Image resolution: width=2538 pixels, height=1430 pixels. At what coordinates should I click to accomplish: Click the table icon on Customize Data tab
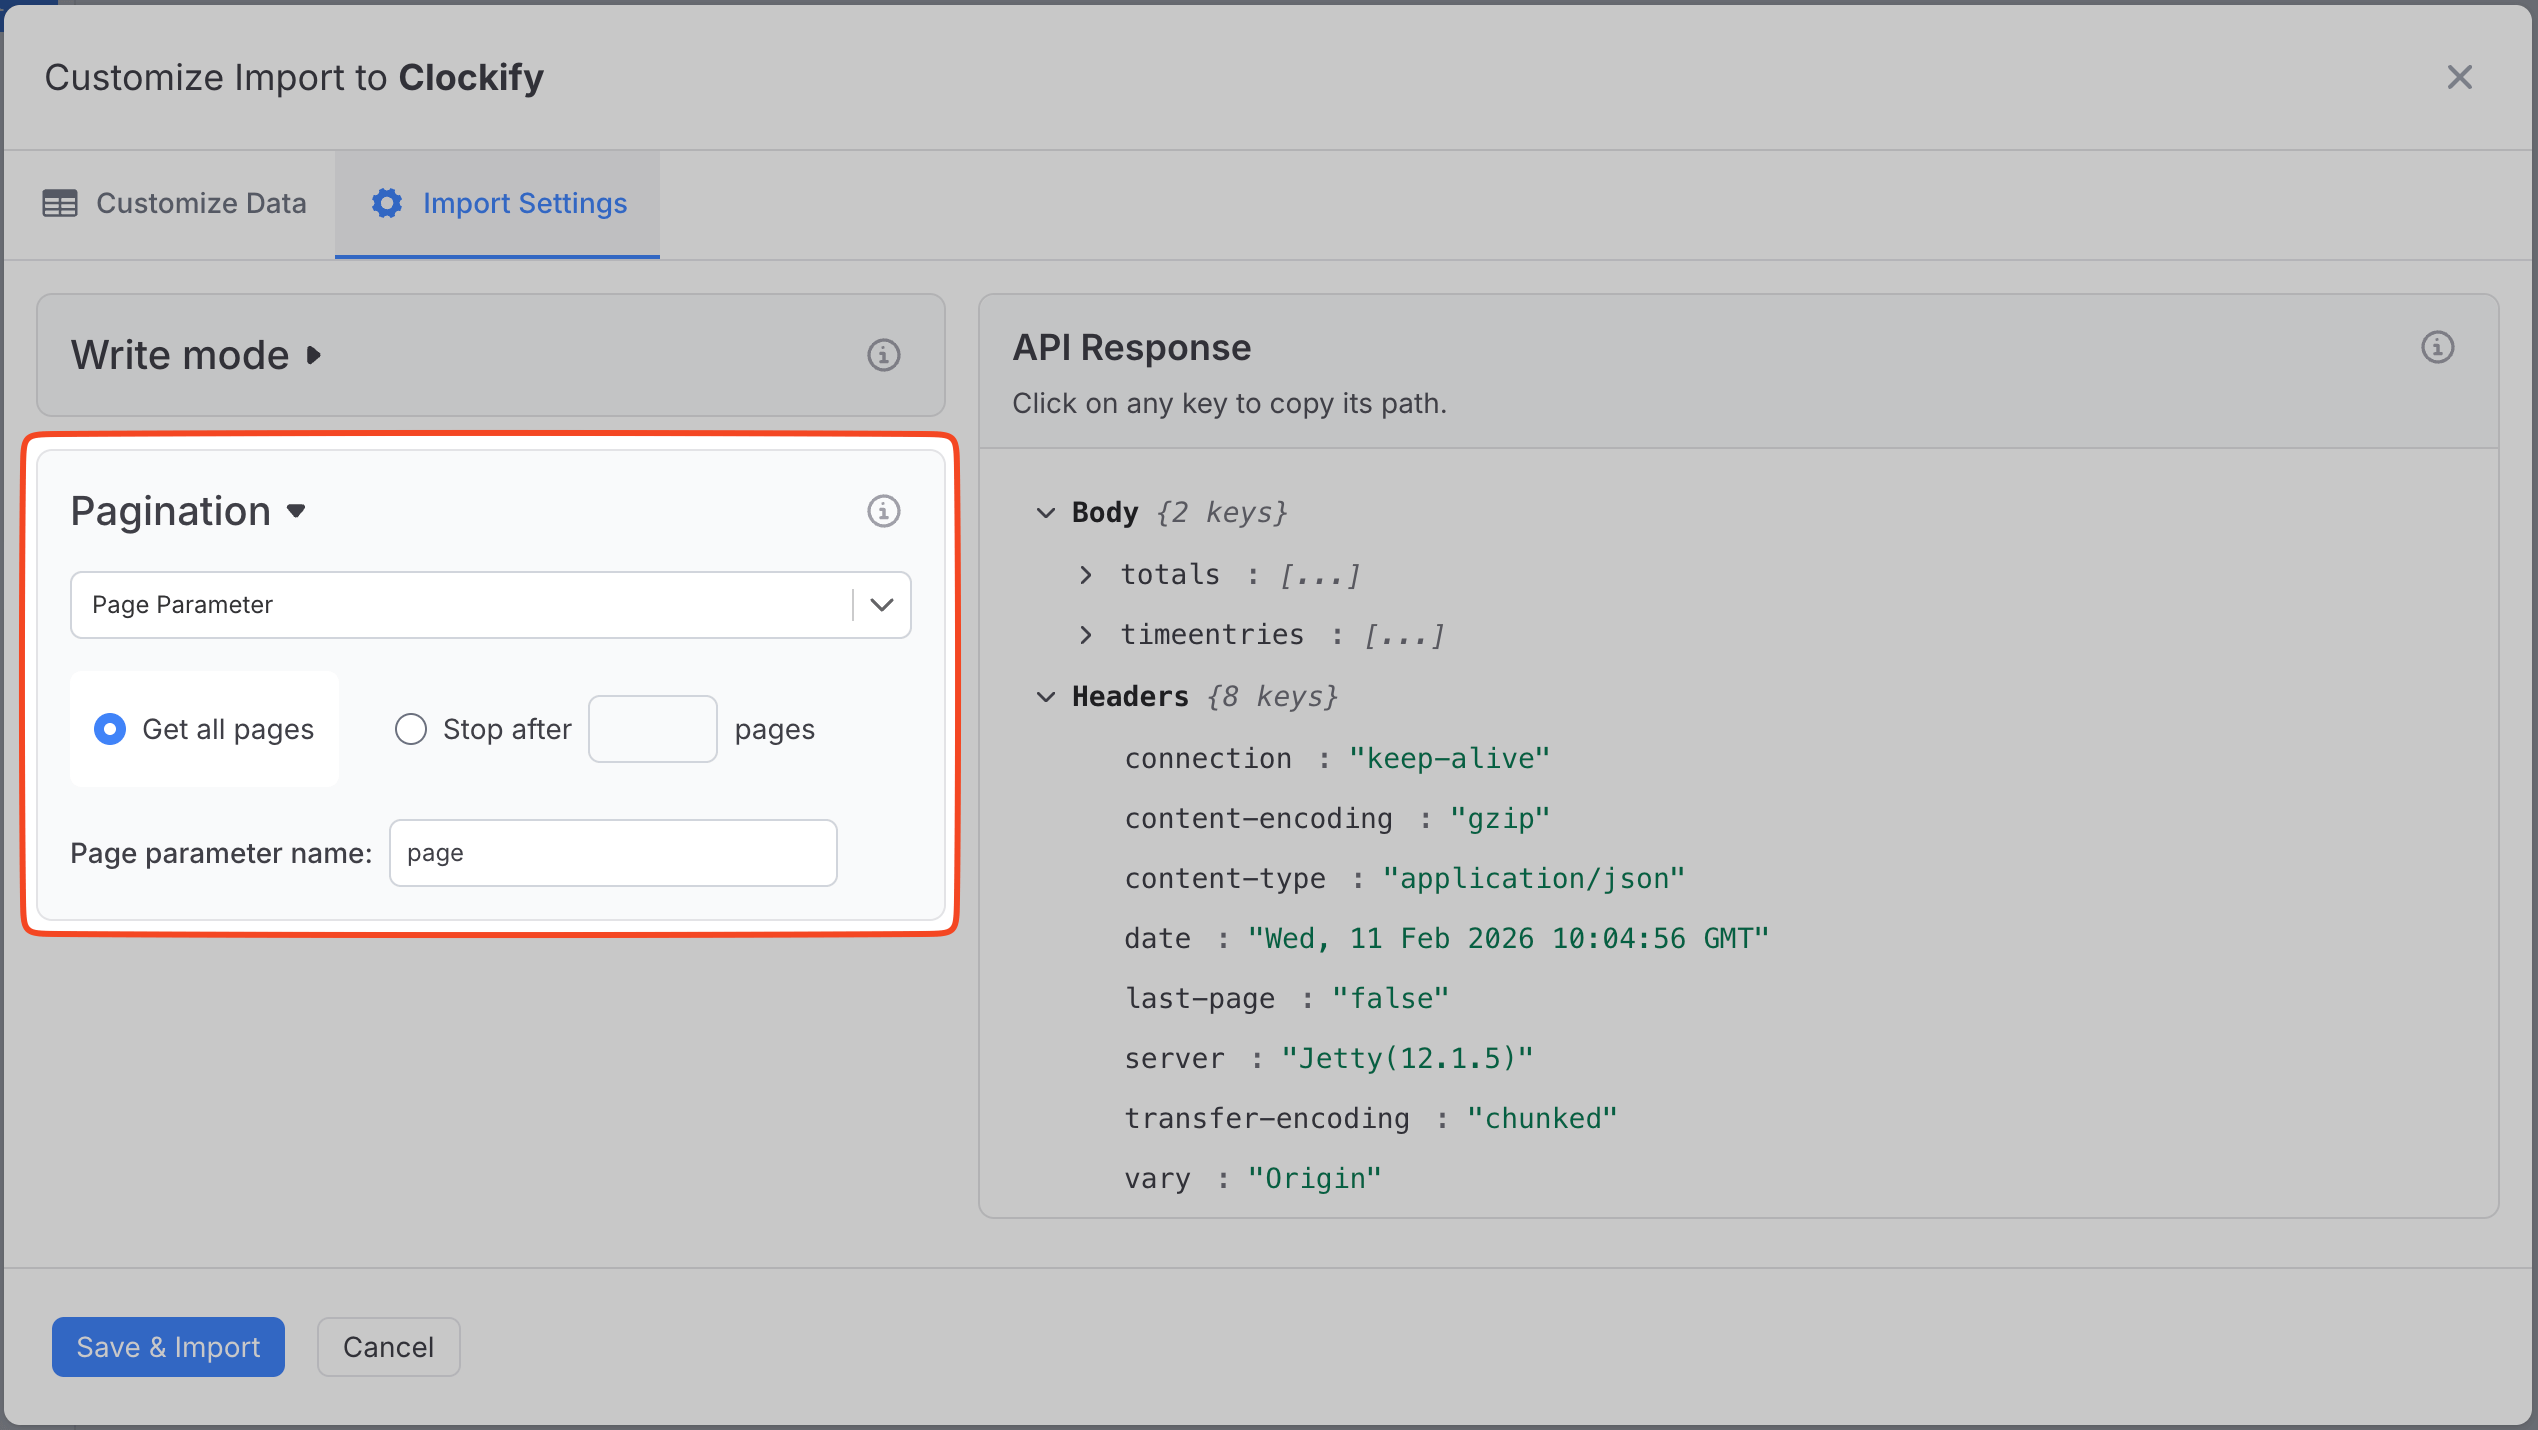[59, 203]
